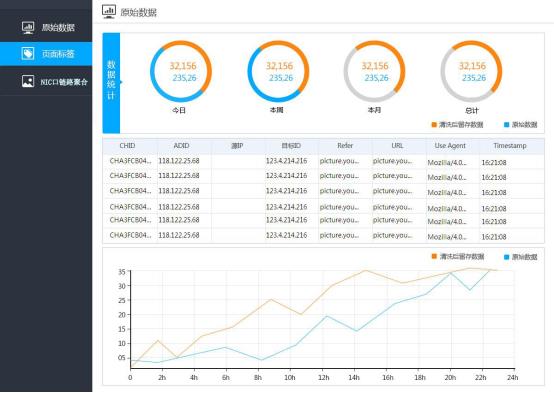Select the last table row CHA3FCB04
Viewport: 554px width, 393px height.
pos(323,235)
